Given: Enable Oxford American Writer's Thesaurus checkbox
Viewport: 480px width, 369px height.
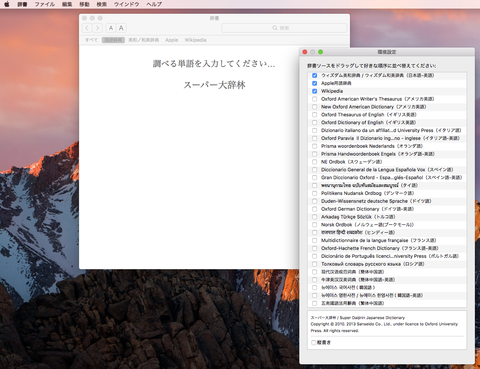Looking at the screenshot, I should tap(314, 99).
